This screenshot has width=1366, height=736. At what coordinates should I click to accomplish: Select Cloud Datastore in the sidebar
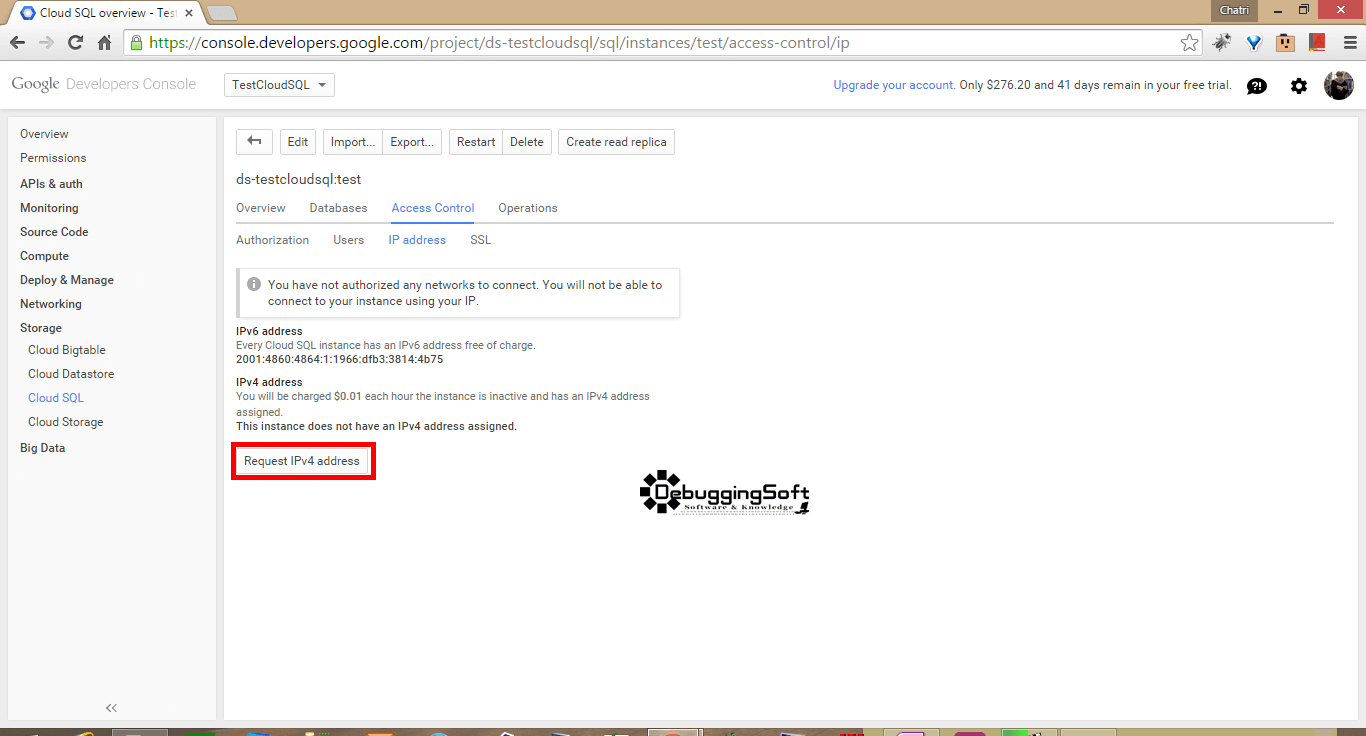(70, 373)
